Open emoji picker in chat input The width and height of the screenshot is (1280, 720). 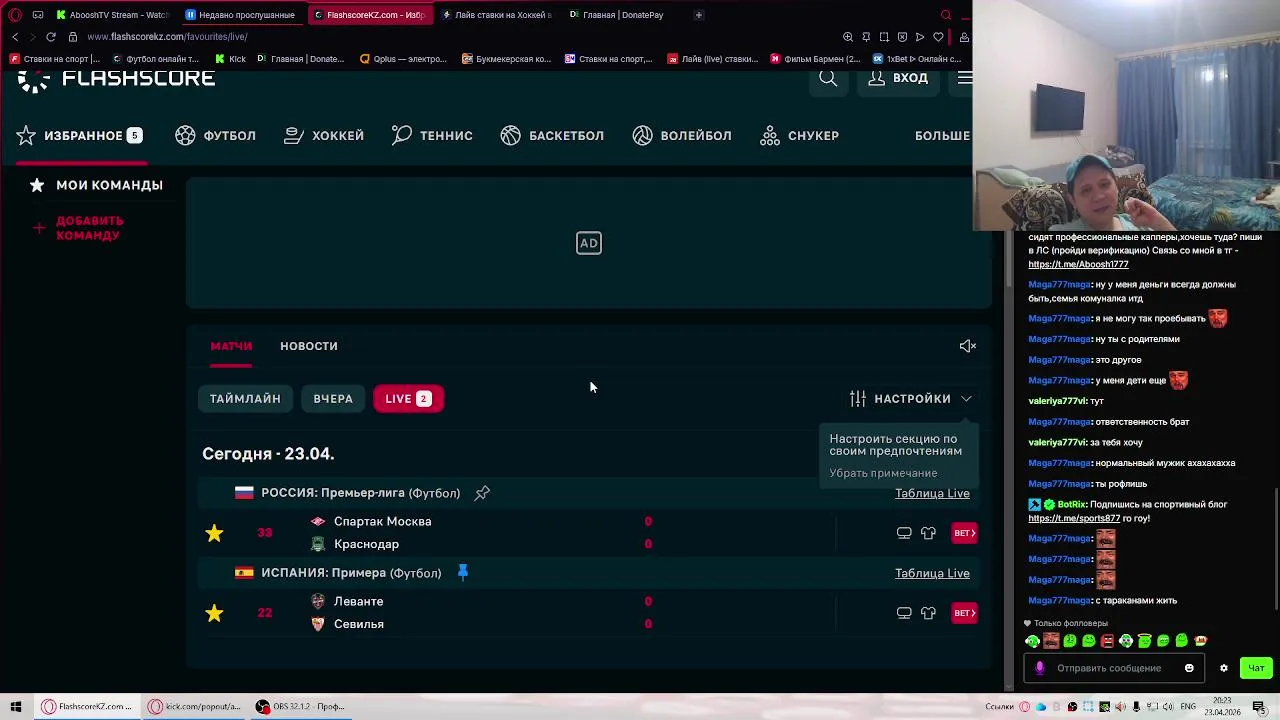pos(1189,668)
